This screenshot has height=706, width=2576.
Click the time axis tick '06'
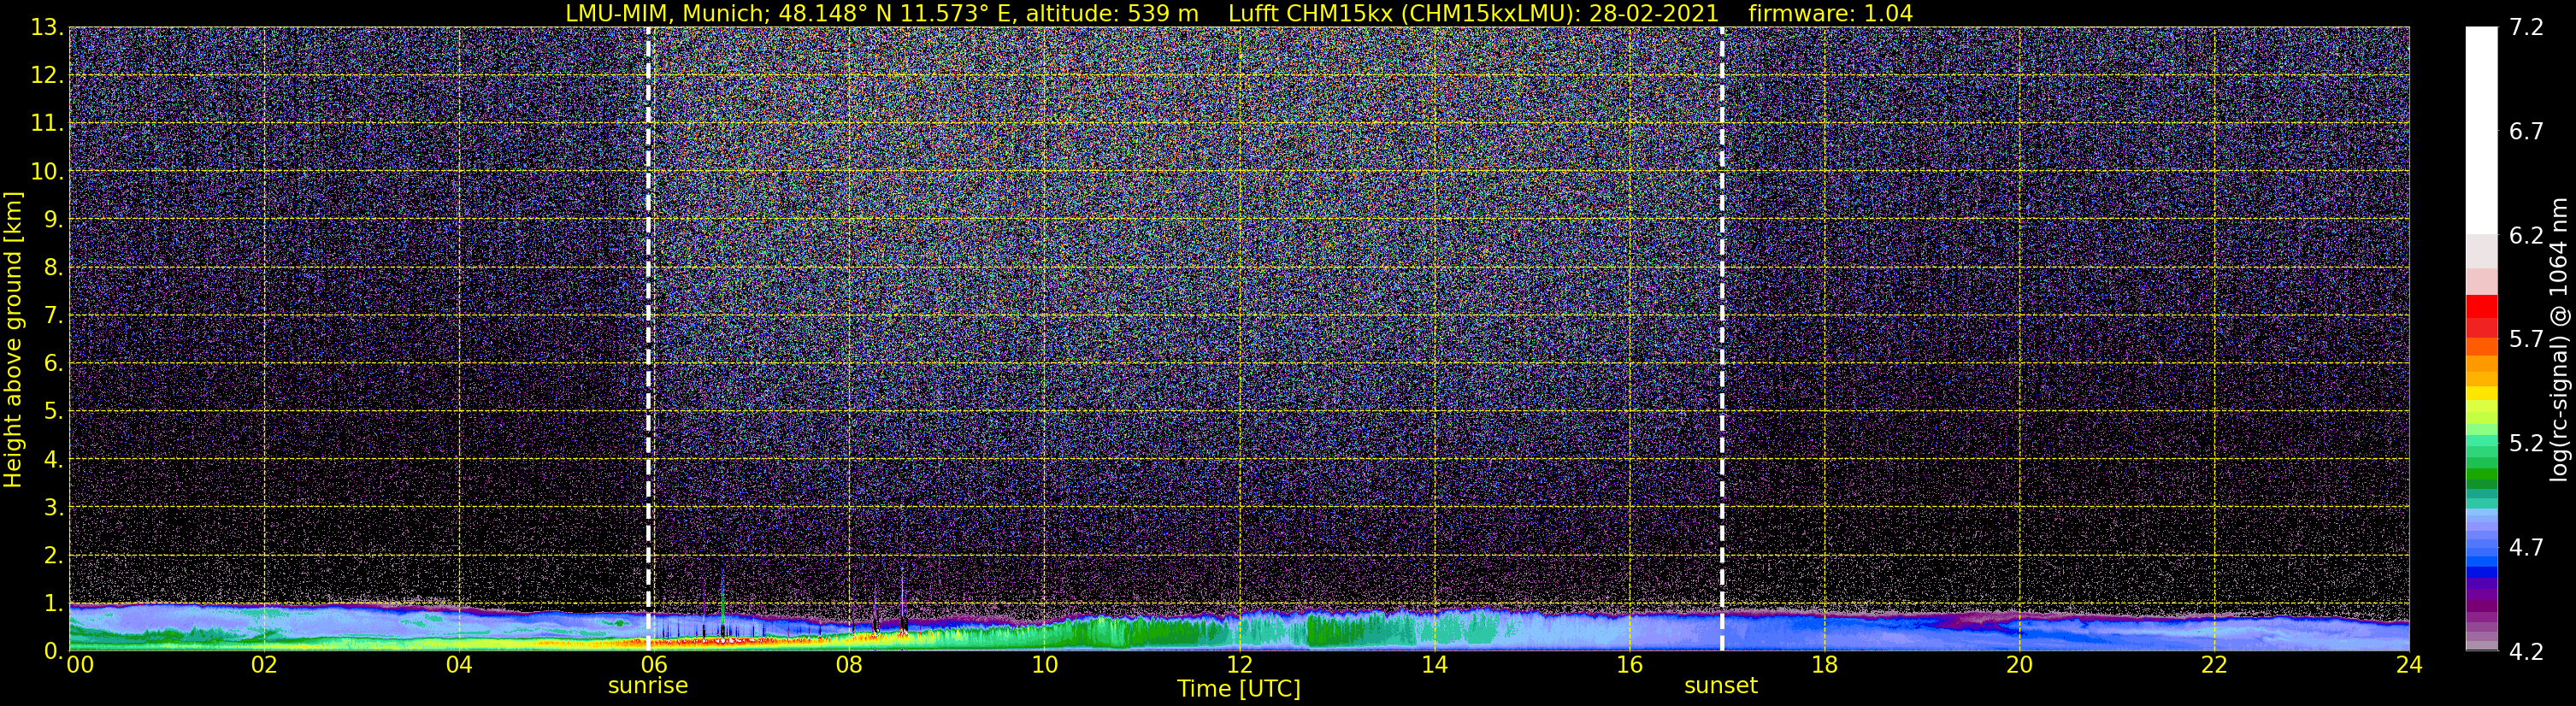coord(653,665)
